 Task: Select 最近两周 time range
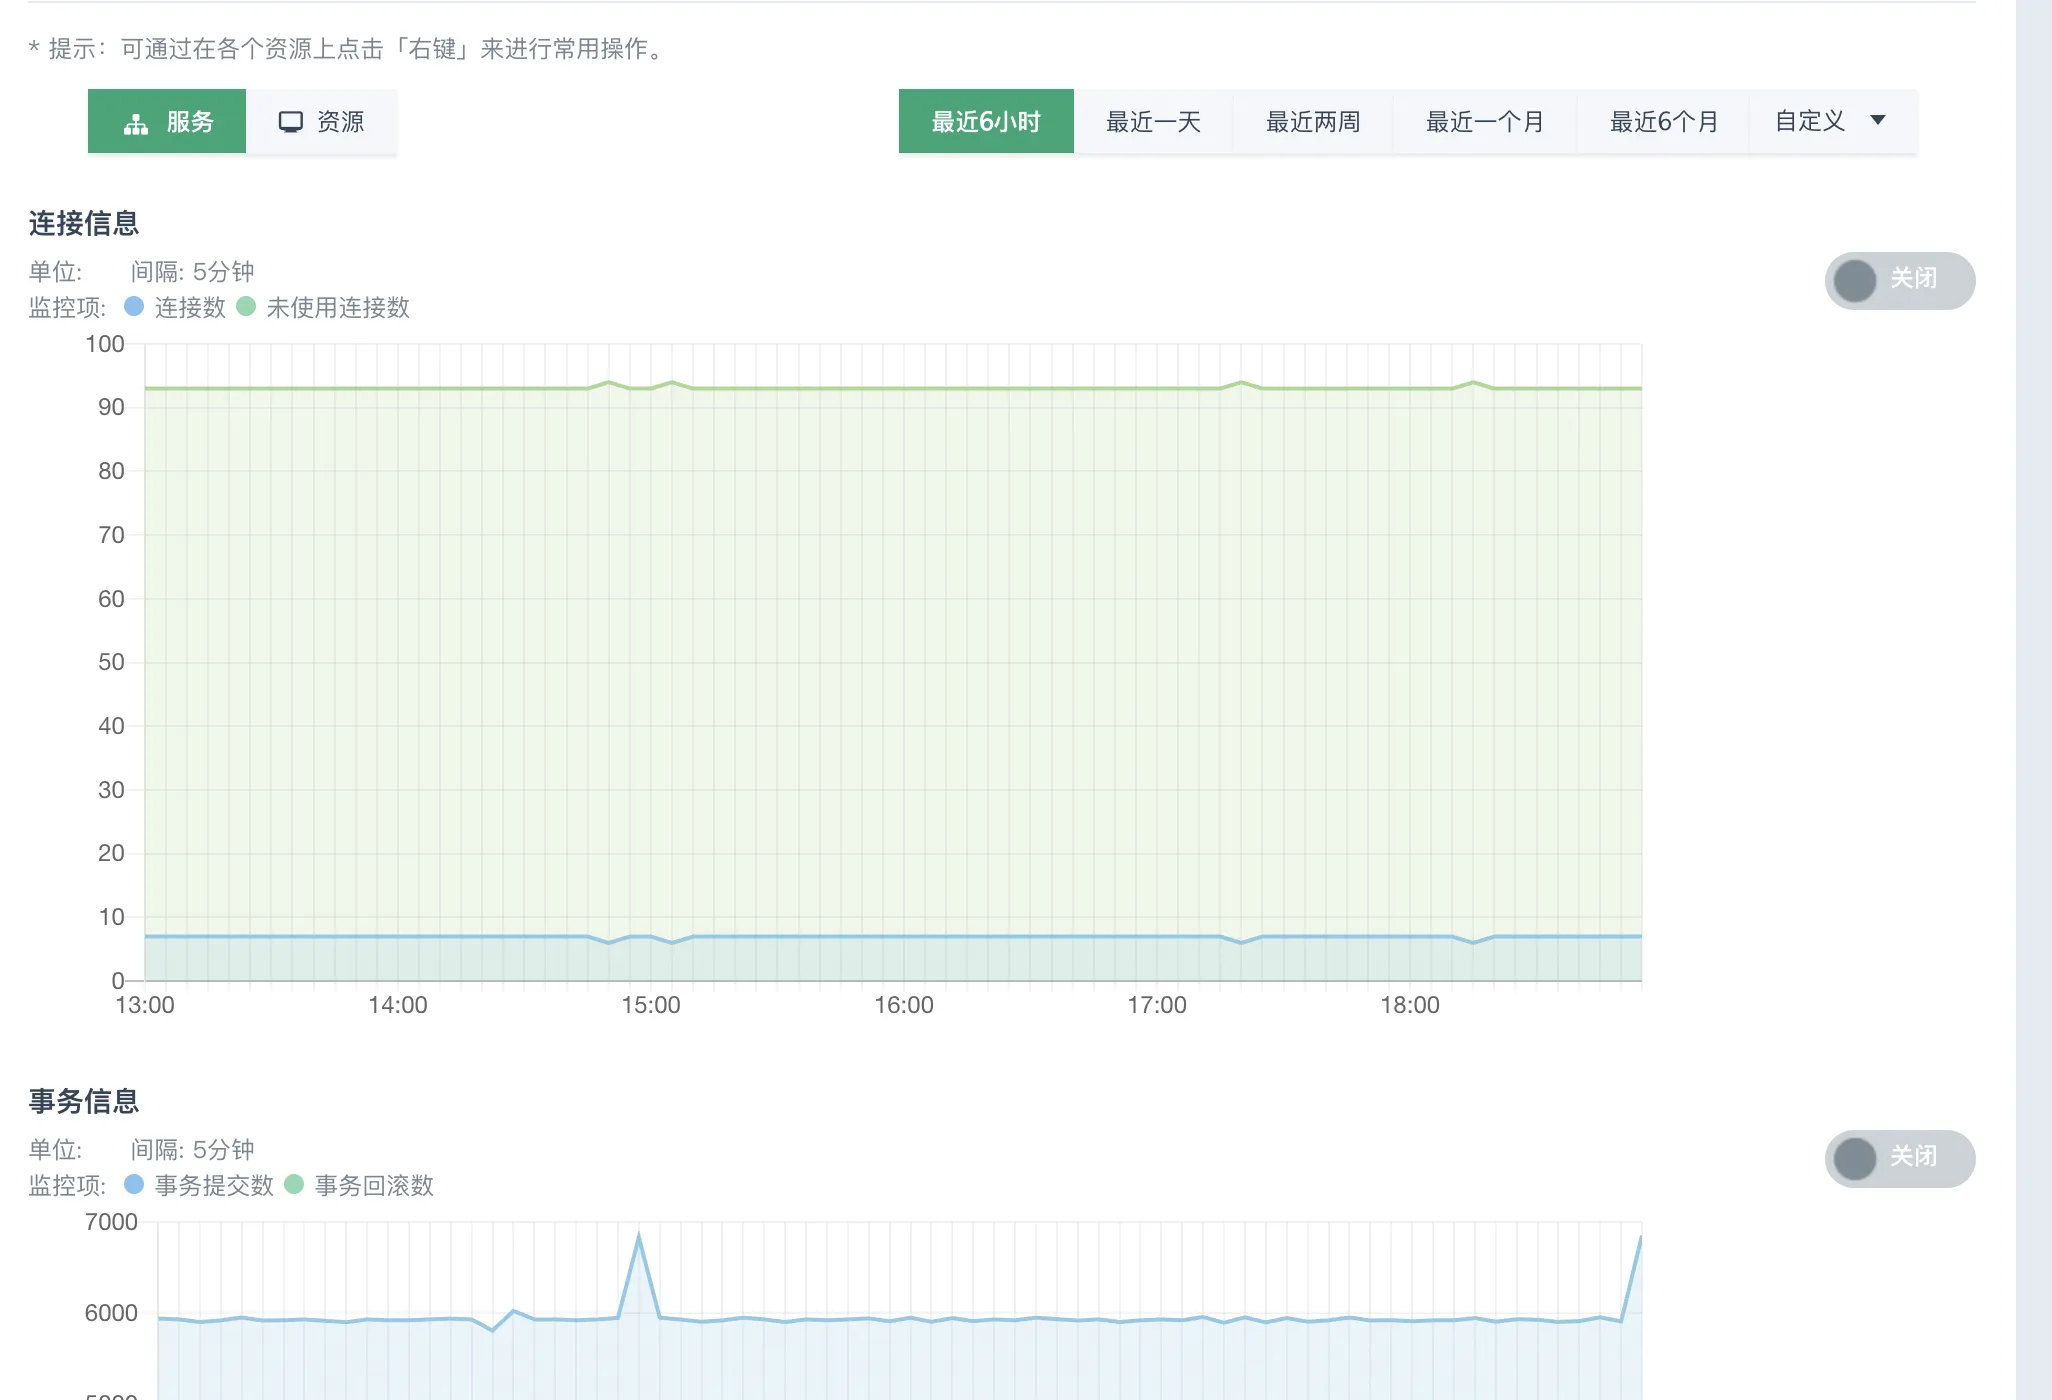point(1313,121)
